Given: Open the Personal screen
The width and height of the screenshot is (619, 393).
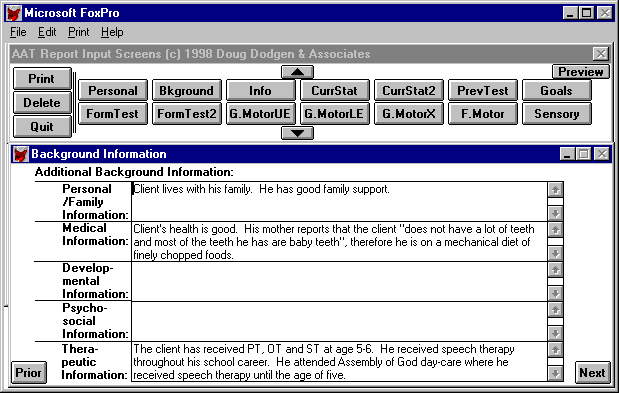Looking at the screenshot, I should pyautogui.click(x=113, y=90).
